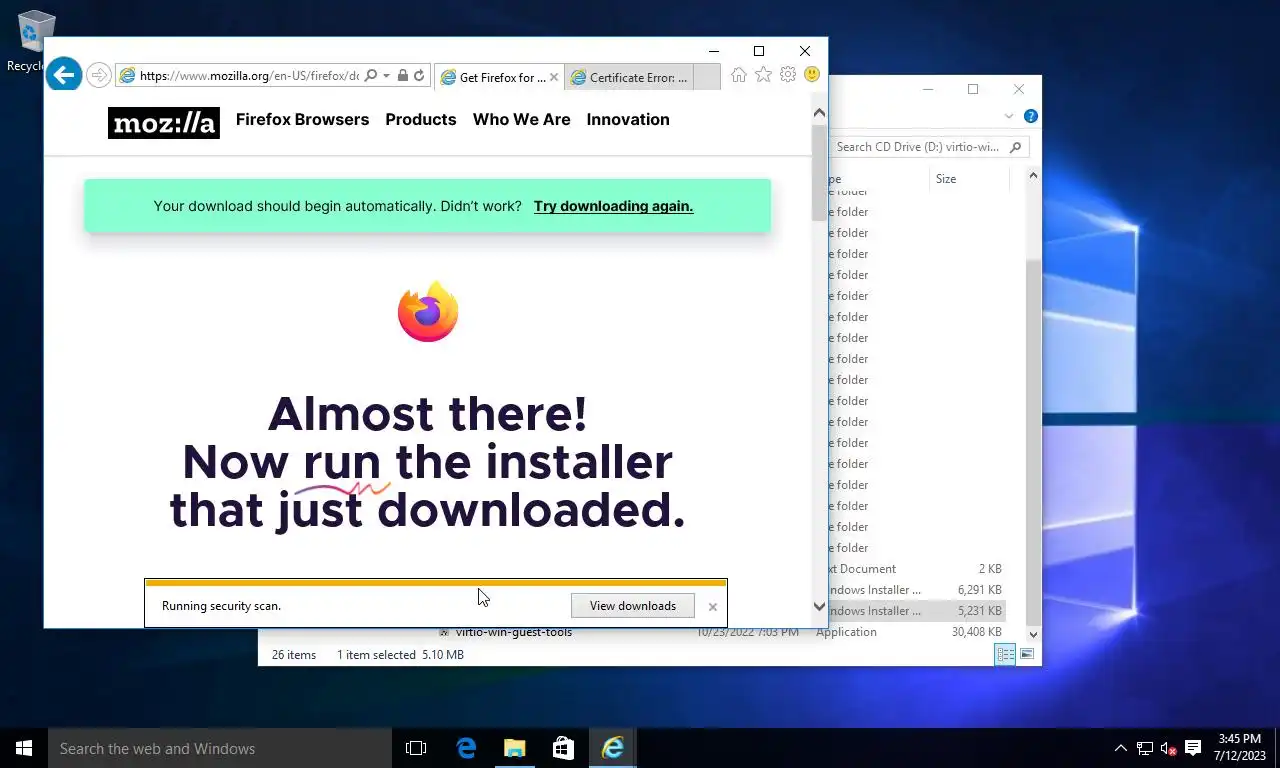1280x768 pixels.
Task: Click IE page scroll-down arrow
Action: (819, 606)
